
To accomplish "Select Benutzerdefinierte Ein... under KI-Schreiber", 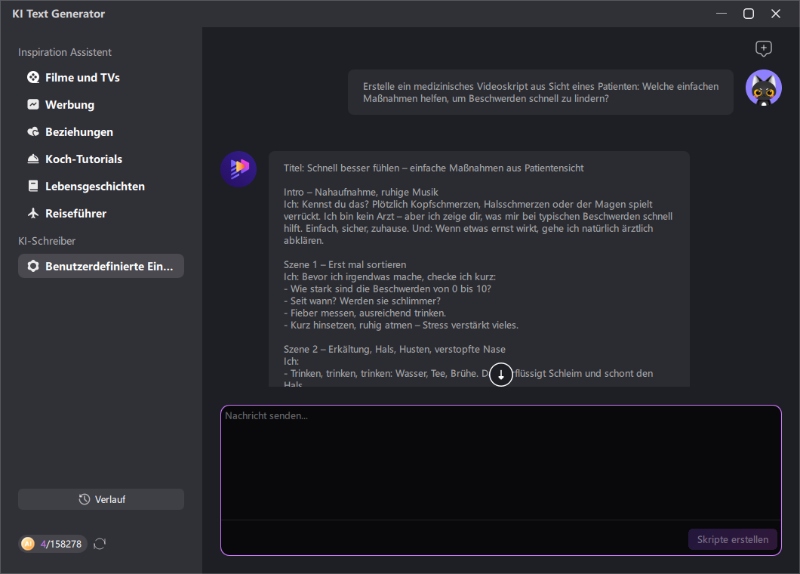I will 101,266.
